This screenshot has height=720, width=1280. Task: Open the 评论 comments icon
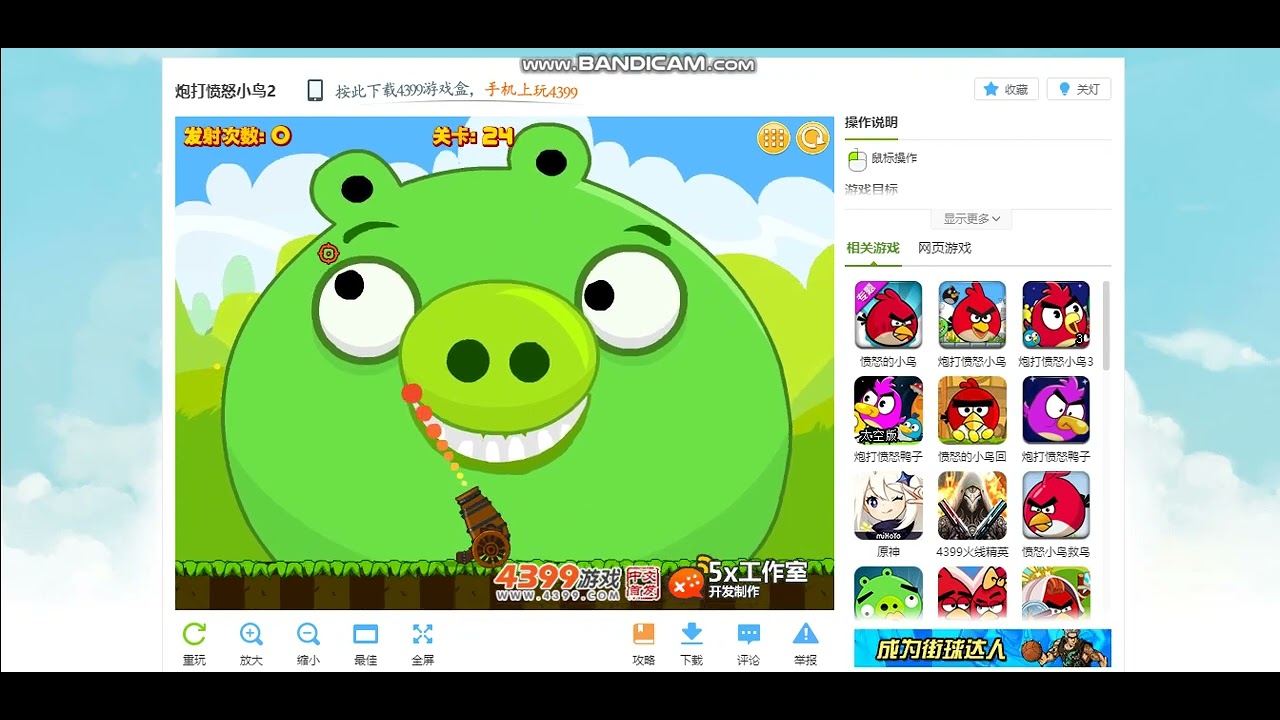748,633
